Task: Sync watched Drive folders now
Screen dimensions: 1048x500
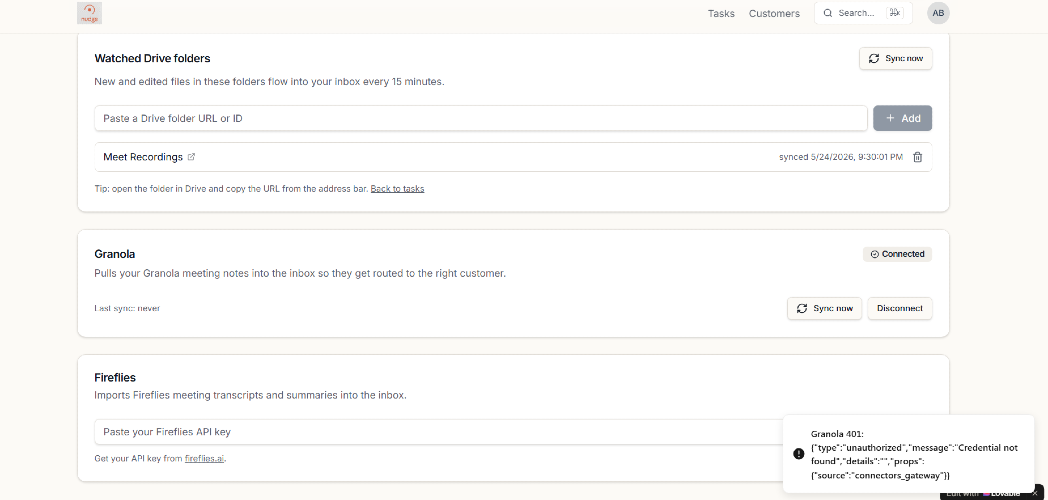Action: click(x=896, y=58)
